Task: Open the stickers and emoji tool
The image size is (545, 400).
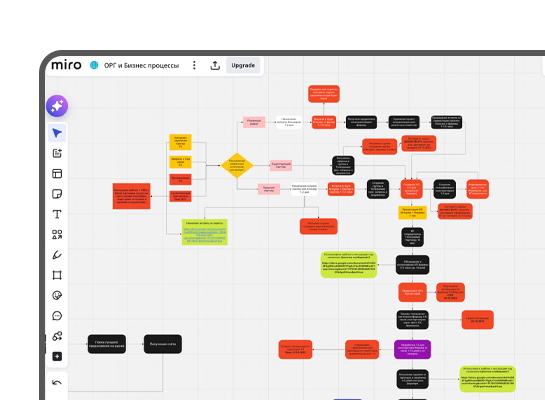Action: tap(57, 295)
